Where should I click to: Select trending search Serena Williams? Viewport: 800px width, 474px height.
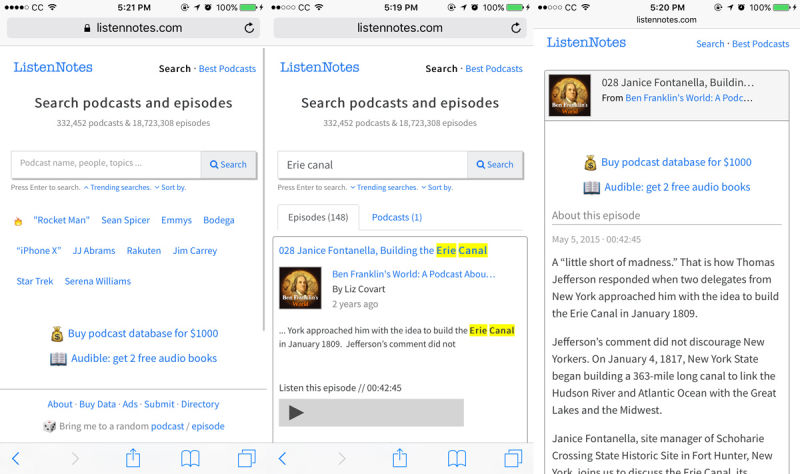(97, 281)
